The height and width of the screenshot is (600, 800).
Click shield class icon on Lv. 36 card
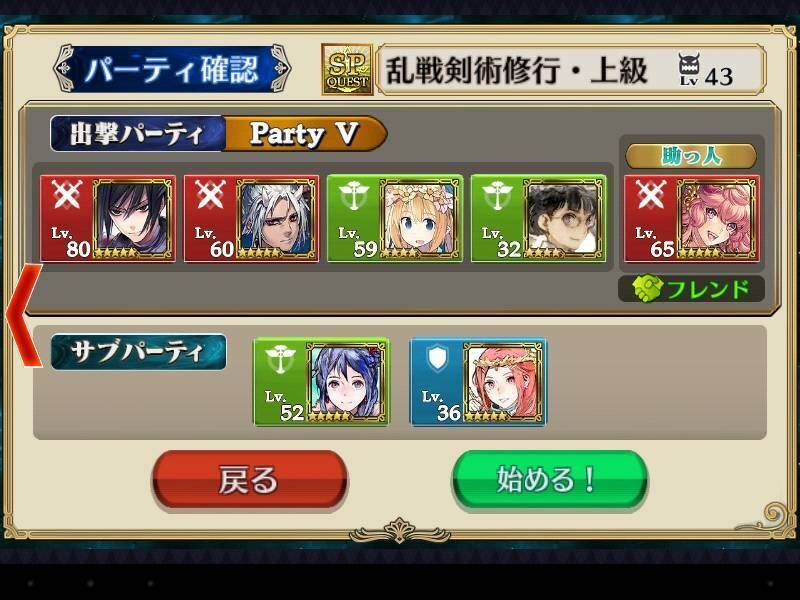(x=437, y=358)
